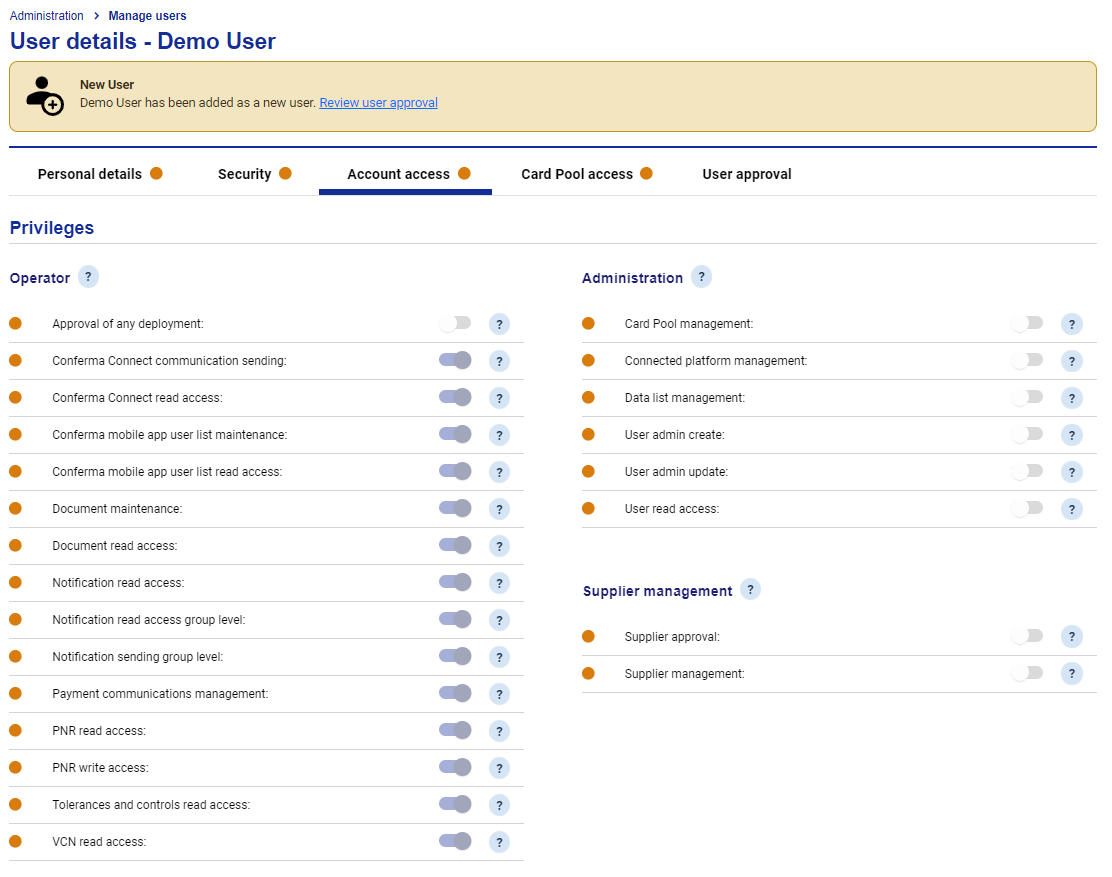Open help for Supplier approval
Viewport: 1112px width, 877px height.
1072,637
